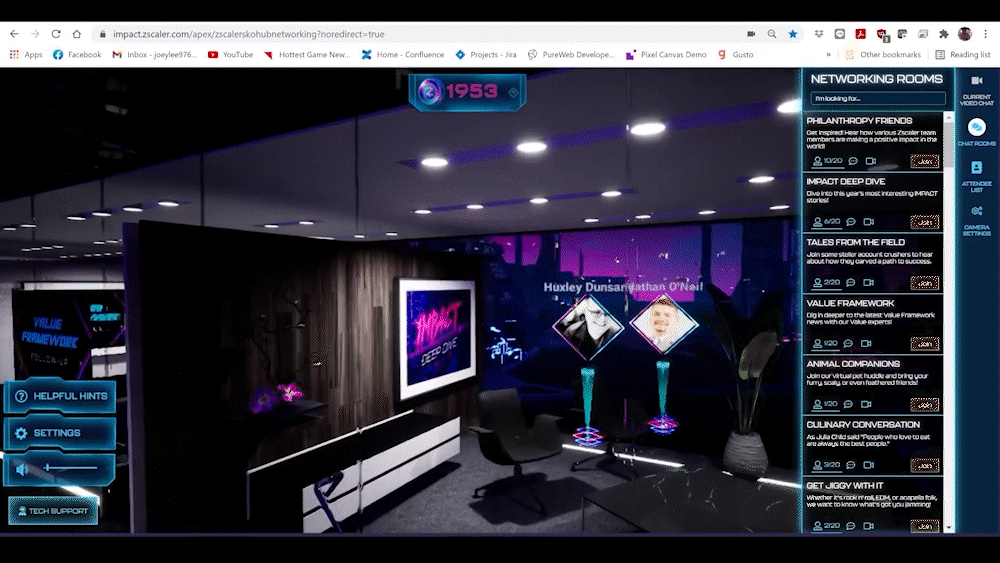Click camera permission icon in address bar

tap(751, 34)
